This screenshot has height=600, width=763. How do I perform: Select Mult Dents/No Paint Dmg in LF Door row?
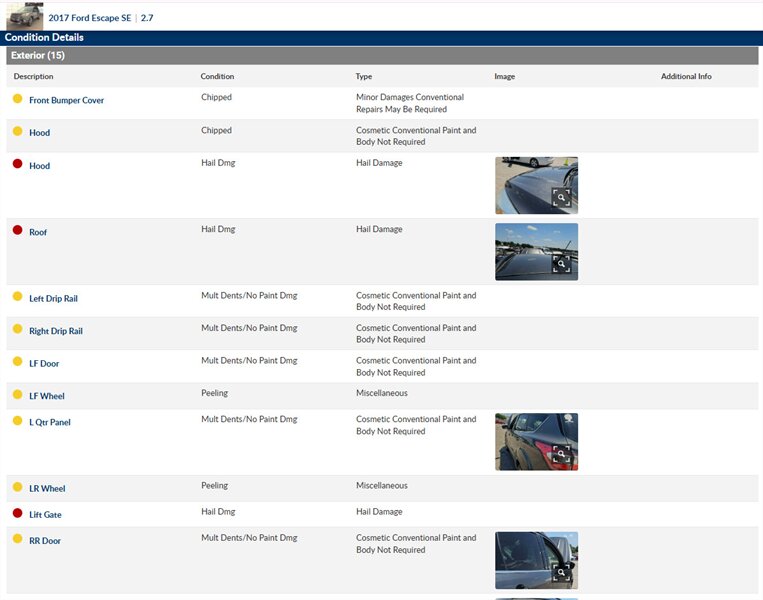pyautogui.click(x=249, y=361)
